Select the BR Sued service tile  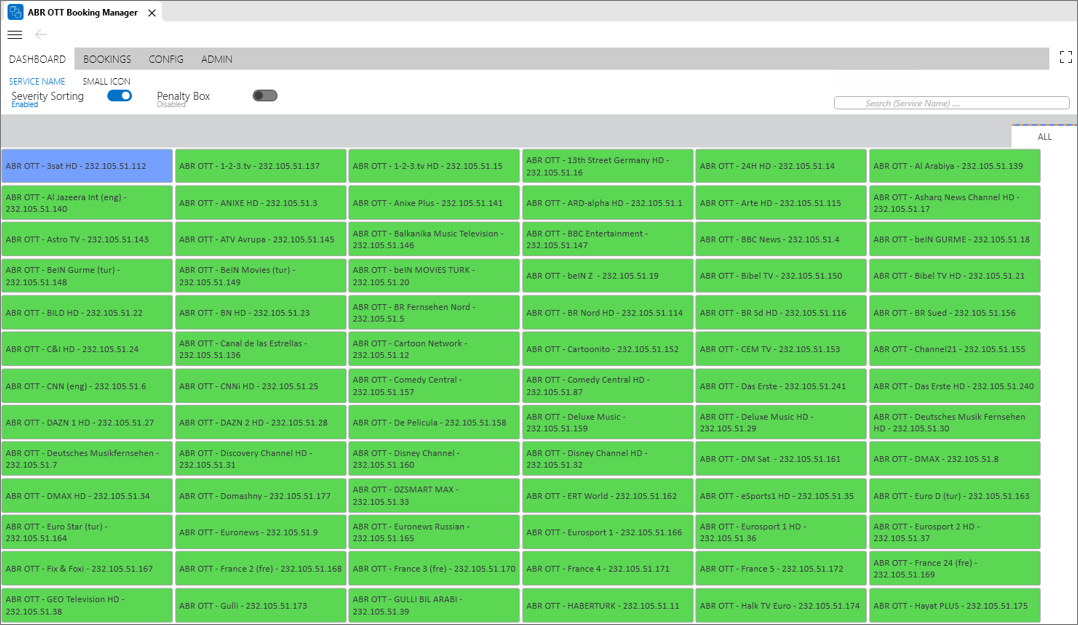[955, 312]
